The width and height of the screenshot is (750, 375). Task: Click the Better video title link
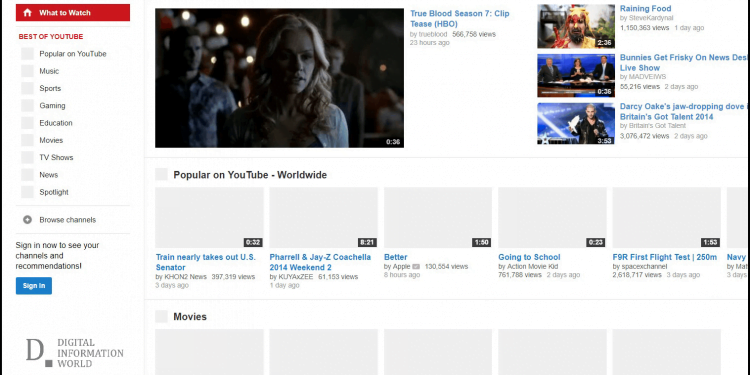tap(396, 257)
